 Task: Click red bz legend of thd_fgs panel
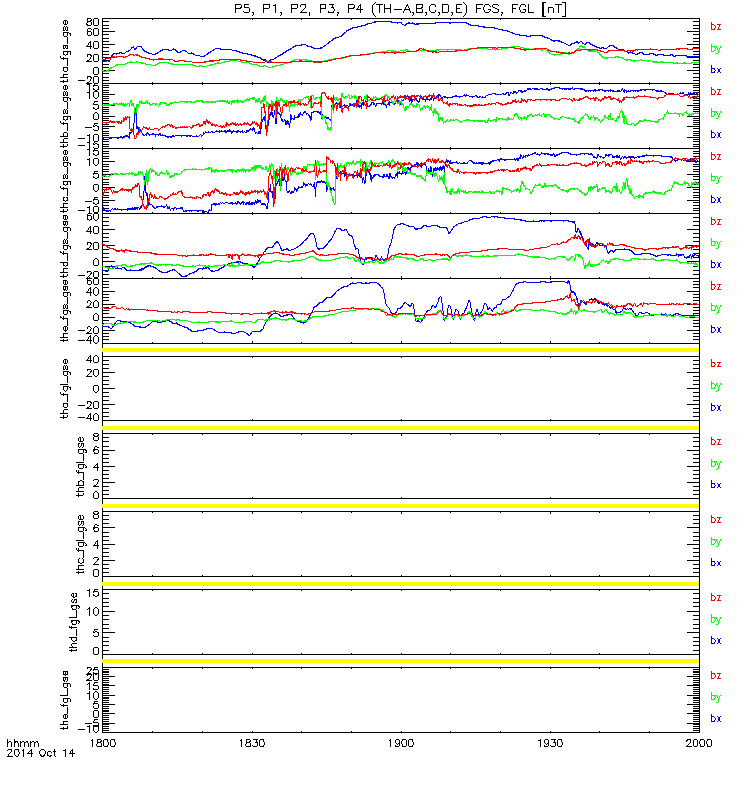[716, 221]
